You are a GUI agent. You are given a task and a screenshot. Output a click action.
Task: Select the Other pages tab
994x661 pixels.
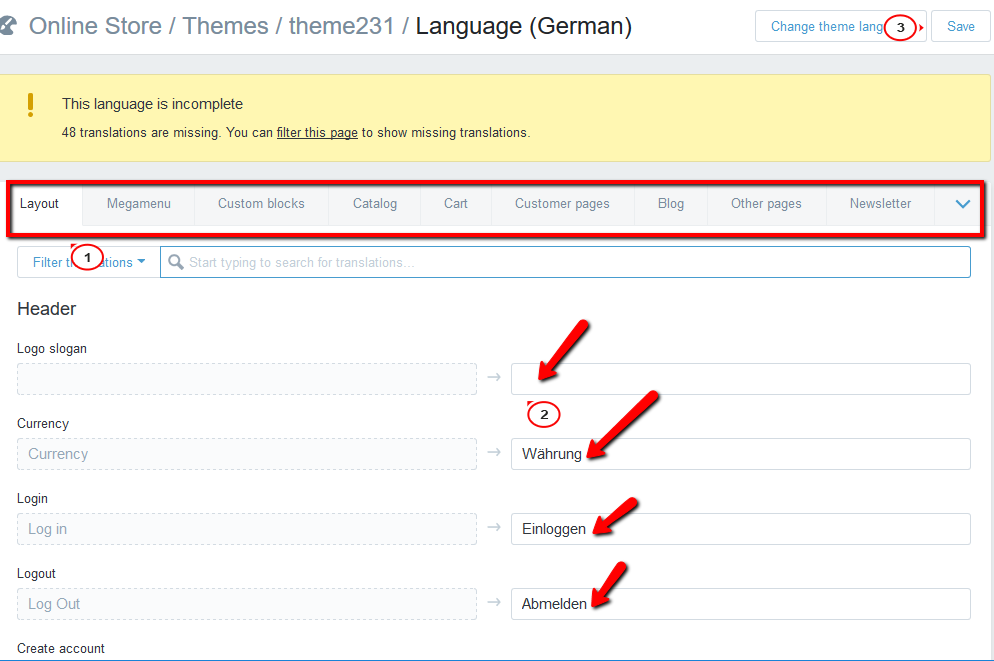tap(766, 203)
